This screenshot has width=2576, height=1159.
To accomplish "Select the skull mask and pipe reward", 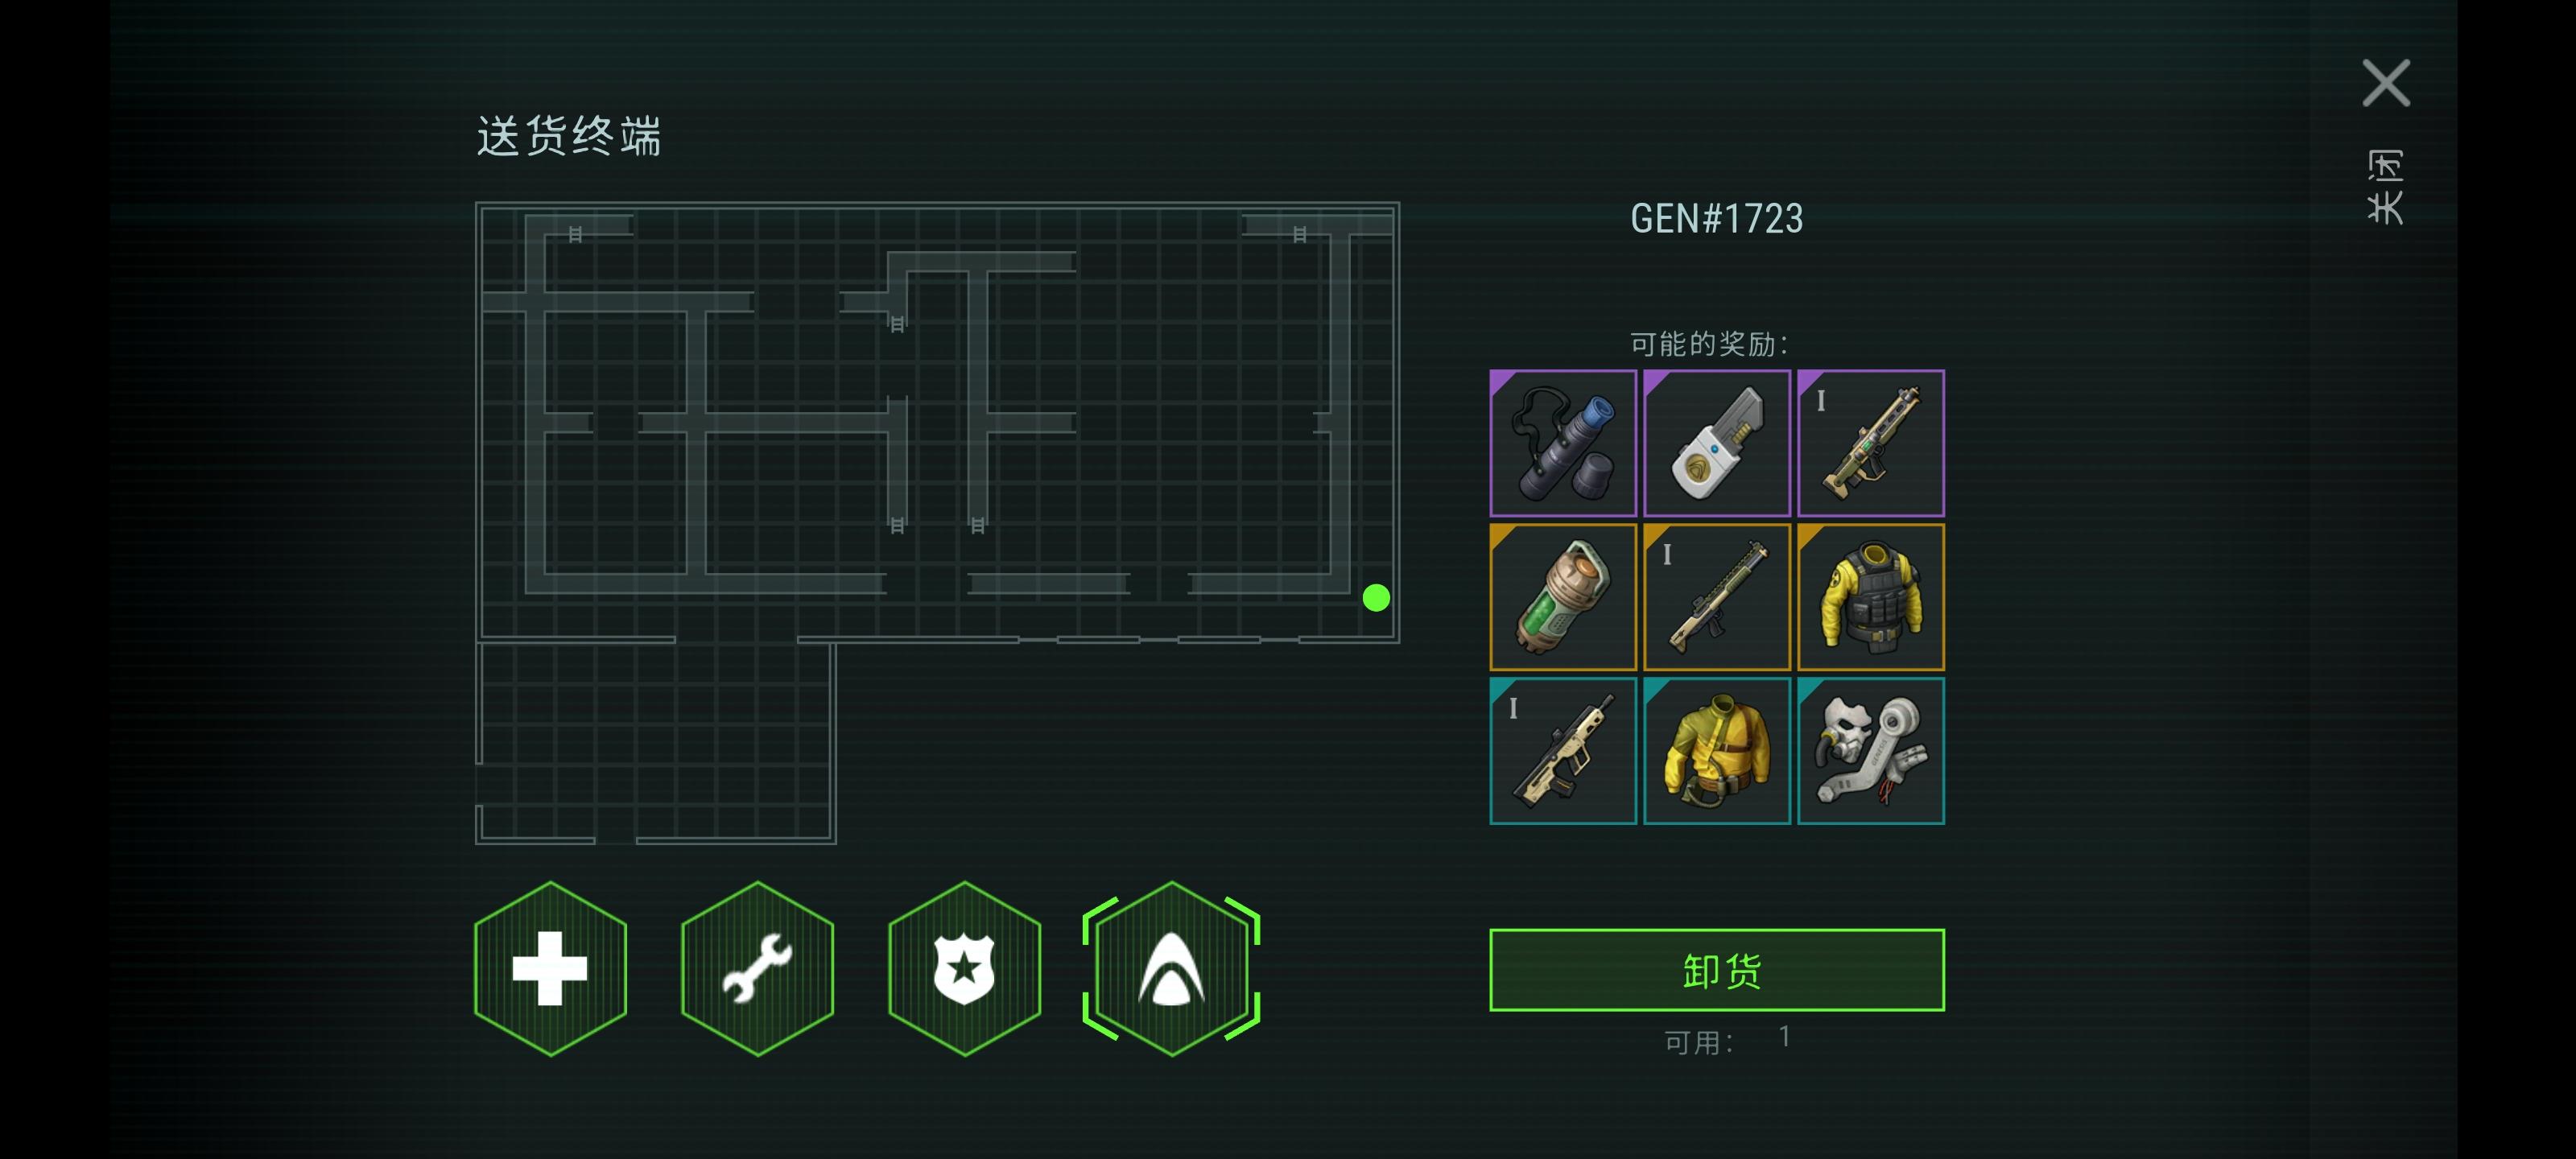I will tap(1870, 751).
